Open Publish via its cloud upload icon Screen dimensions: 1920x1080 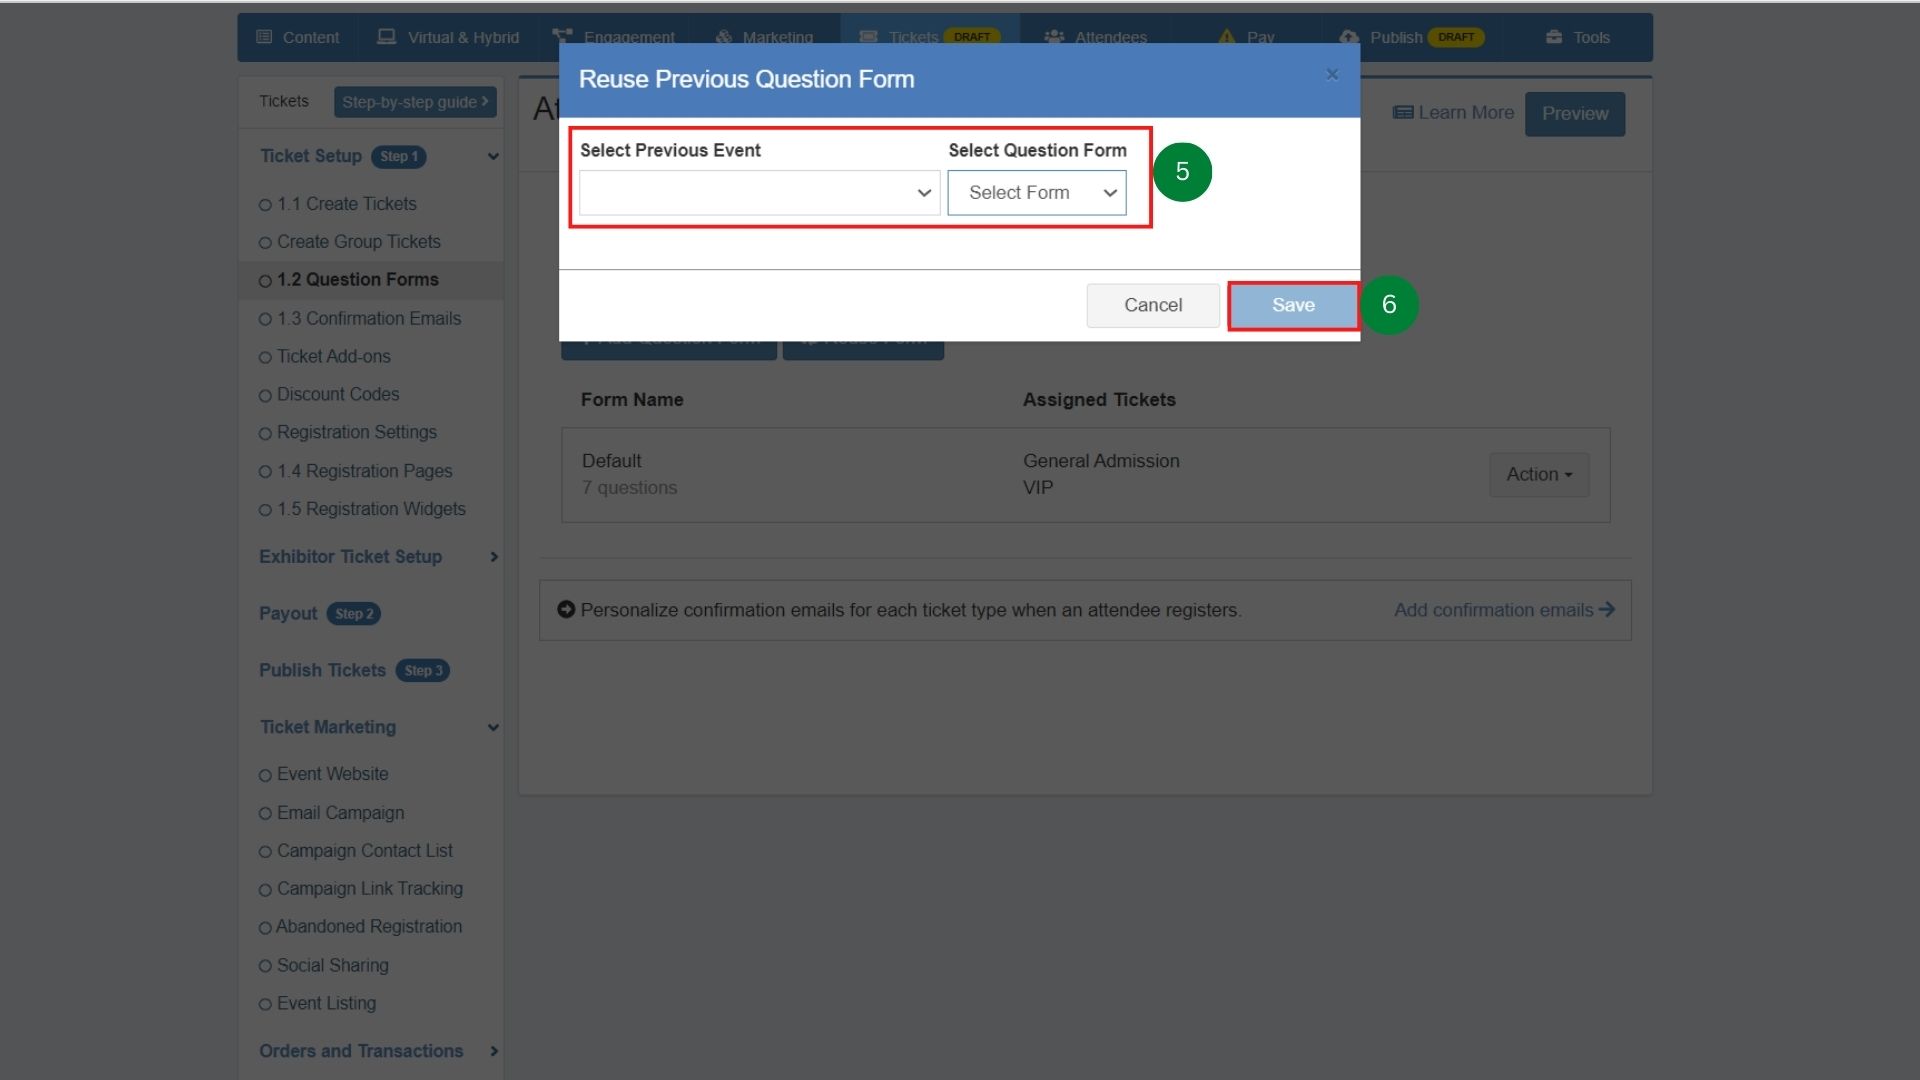pyautogui.click(x=1348, y=37)
